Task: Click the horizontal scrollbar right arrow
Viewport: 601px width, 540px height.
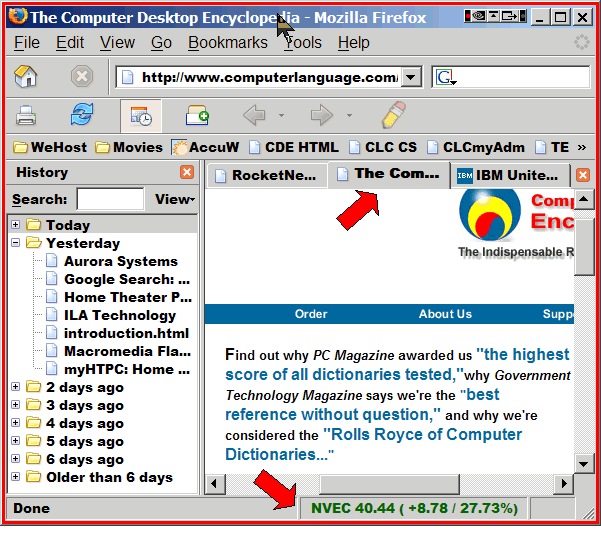Action: tap(563, 484)
